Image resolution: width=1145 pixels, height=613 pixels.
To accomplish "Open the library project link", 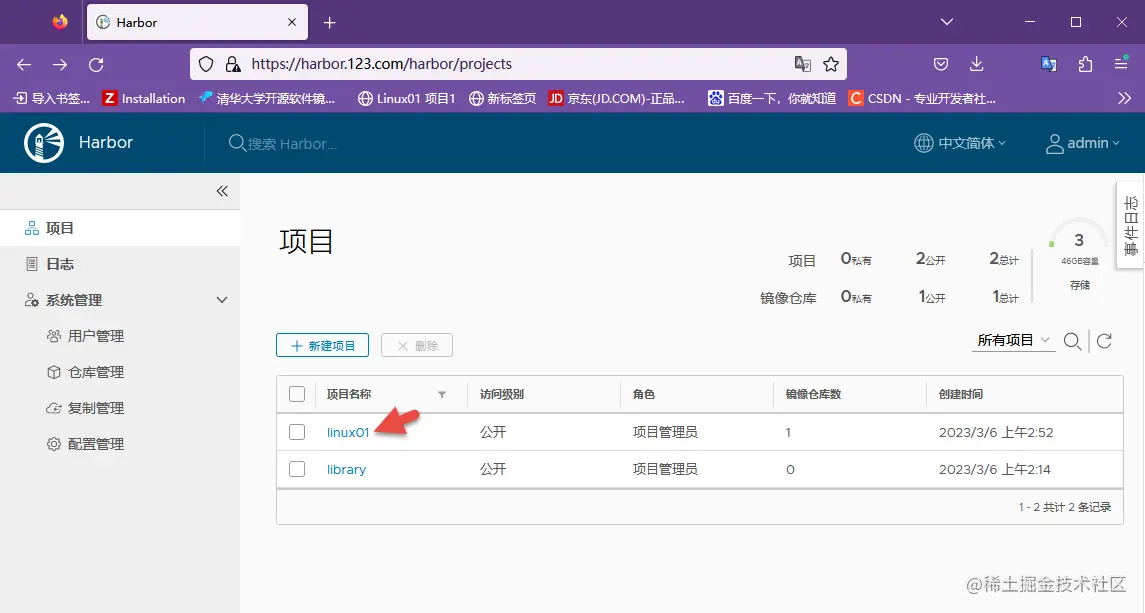I will [346, 470].
